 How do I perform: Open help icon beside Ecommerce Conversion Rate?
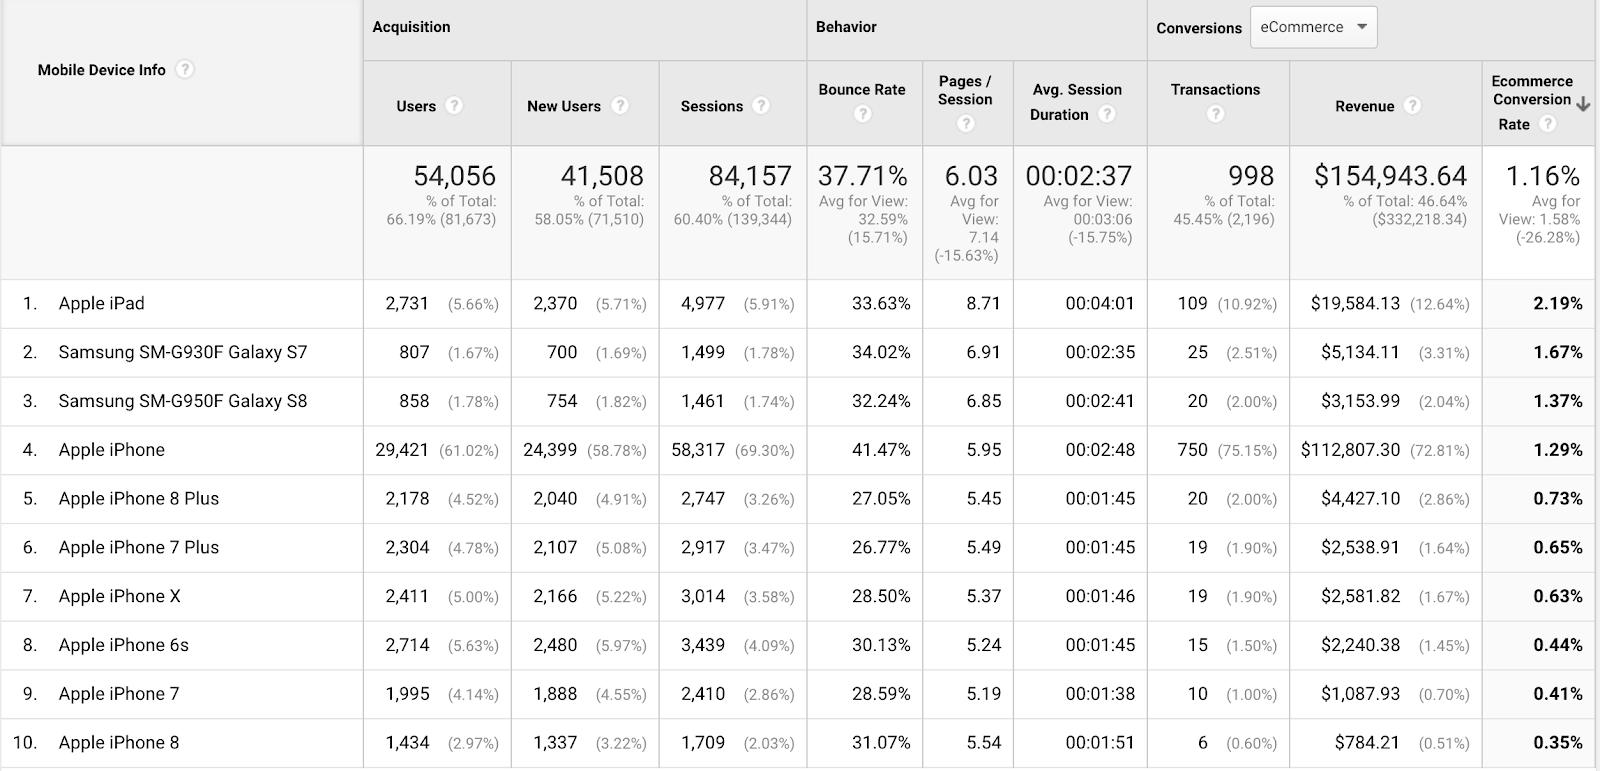pos(1548,124)
